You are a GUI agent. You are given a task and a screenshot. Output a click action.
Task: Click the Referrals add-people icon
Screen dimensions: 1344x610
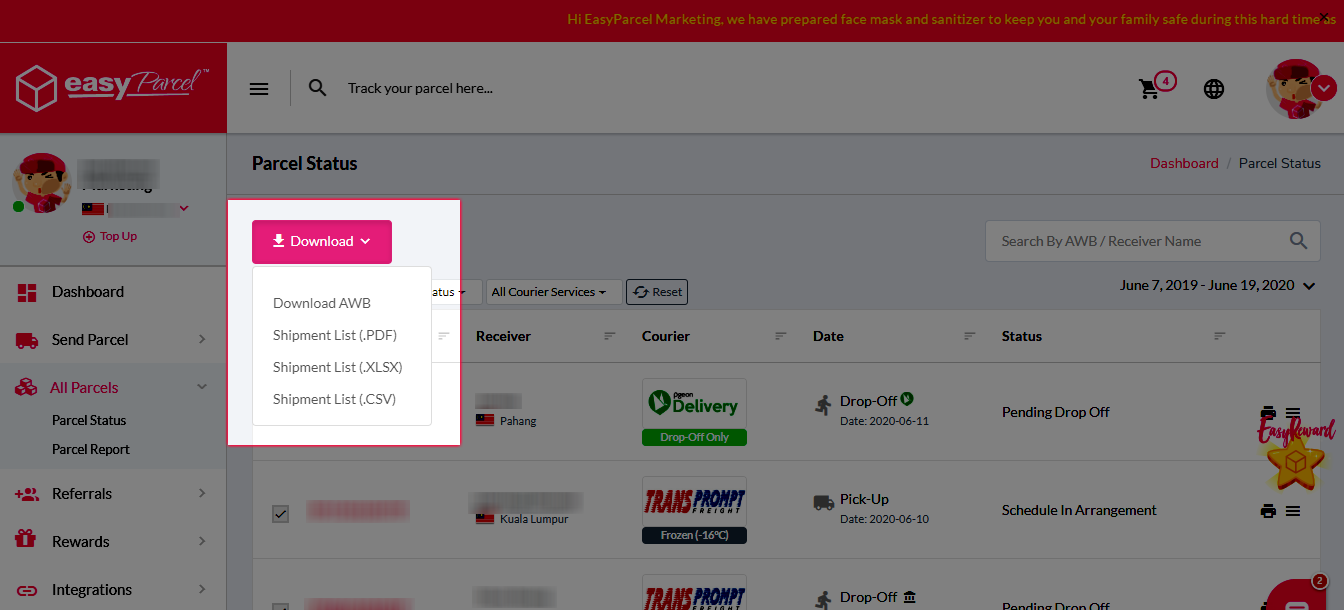click(27, 494)
